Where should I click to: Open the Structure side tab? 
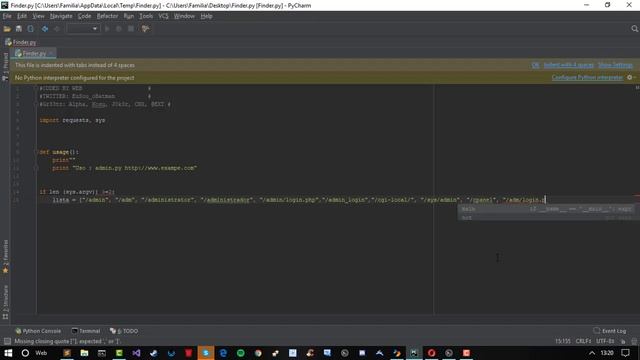(x=5, y=302)
